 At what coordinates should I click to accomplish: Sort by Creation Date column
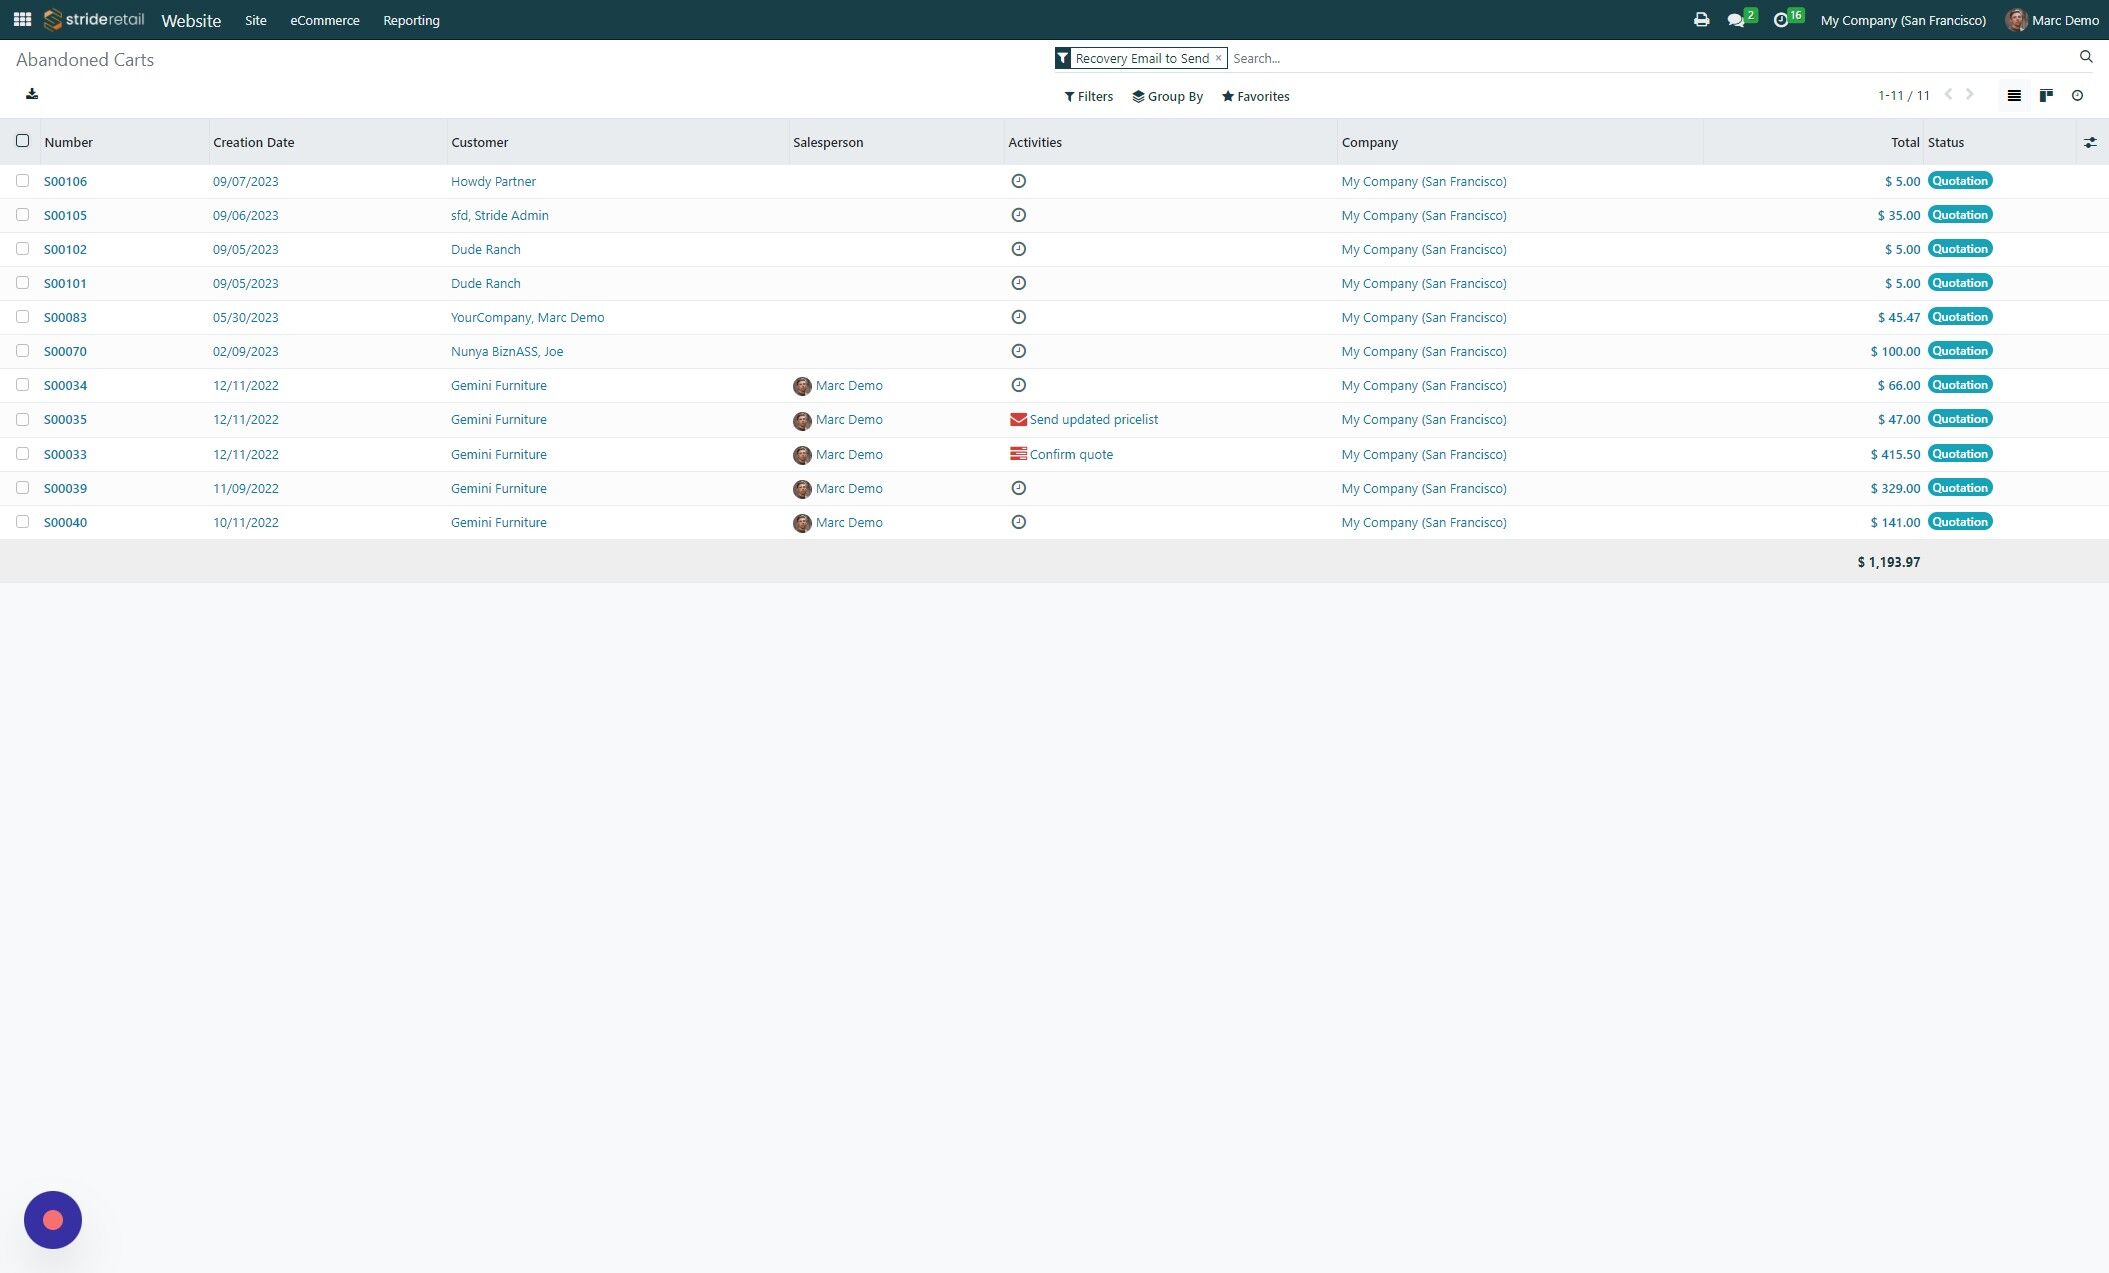coord(253,142)
